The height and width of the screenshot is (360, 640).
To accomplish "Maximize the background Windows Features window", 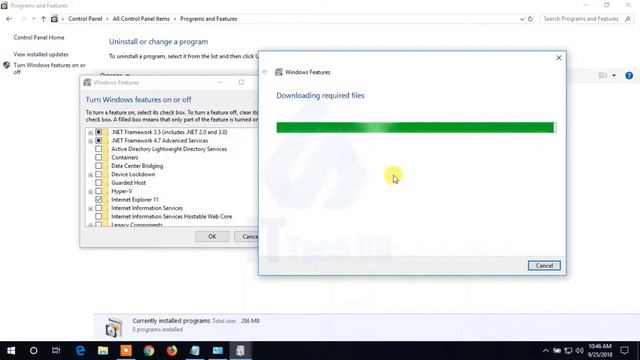I will click(241, 82).
